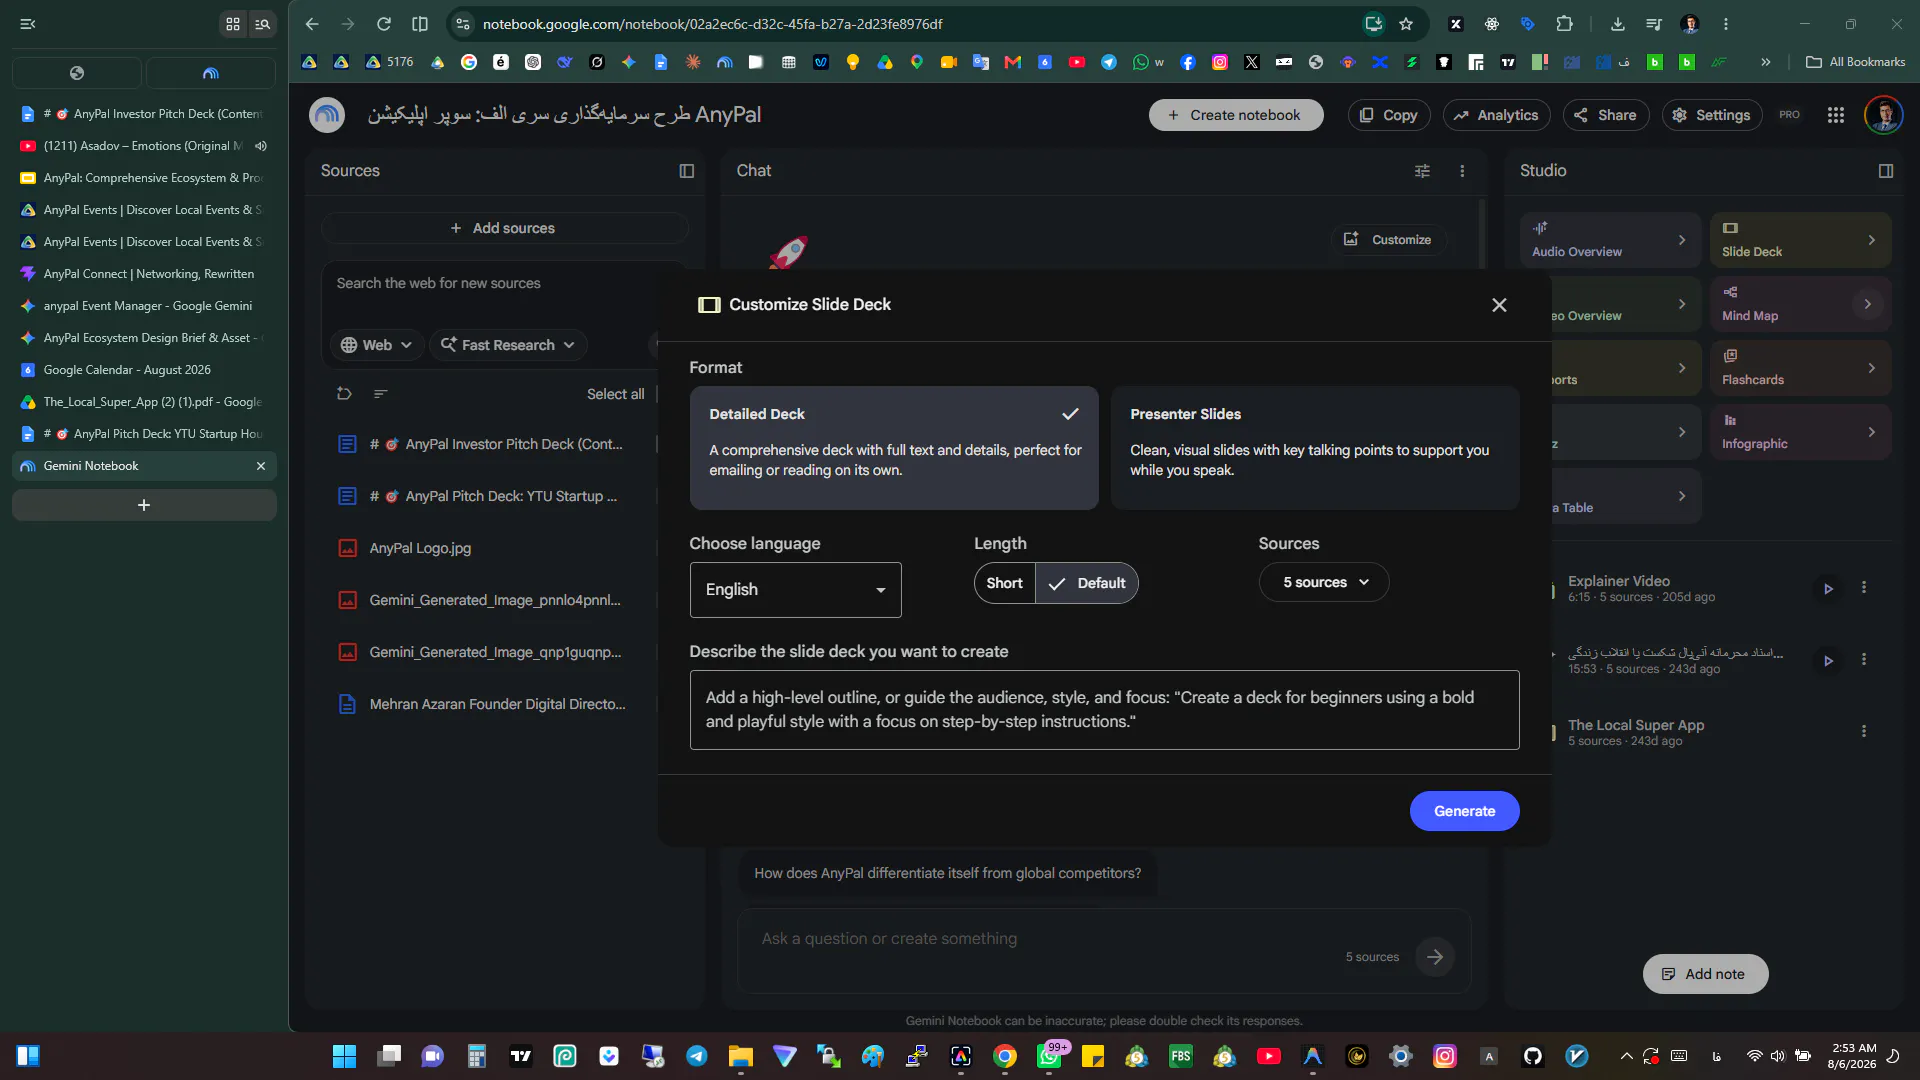Switch to anypal Event Manager Gemini tab

click(x=144, y=306)
